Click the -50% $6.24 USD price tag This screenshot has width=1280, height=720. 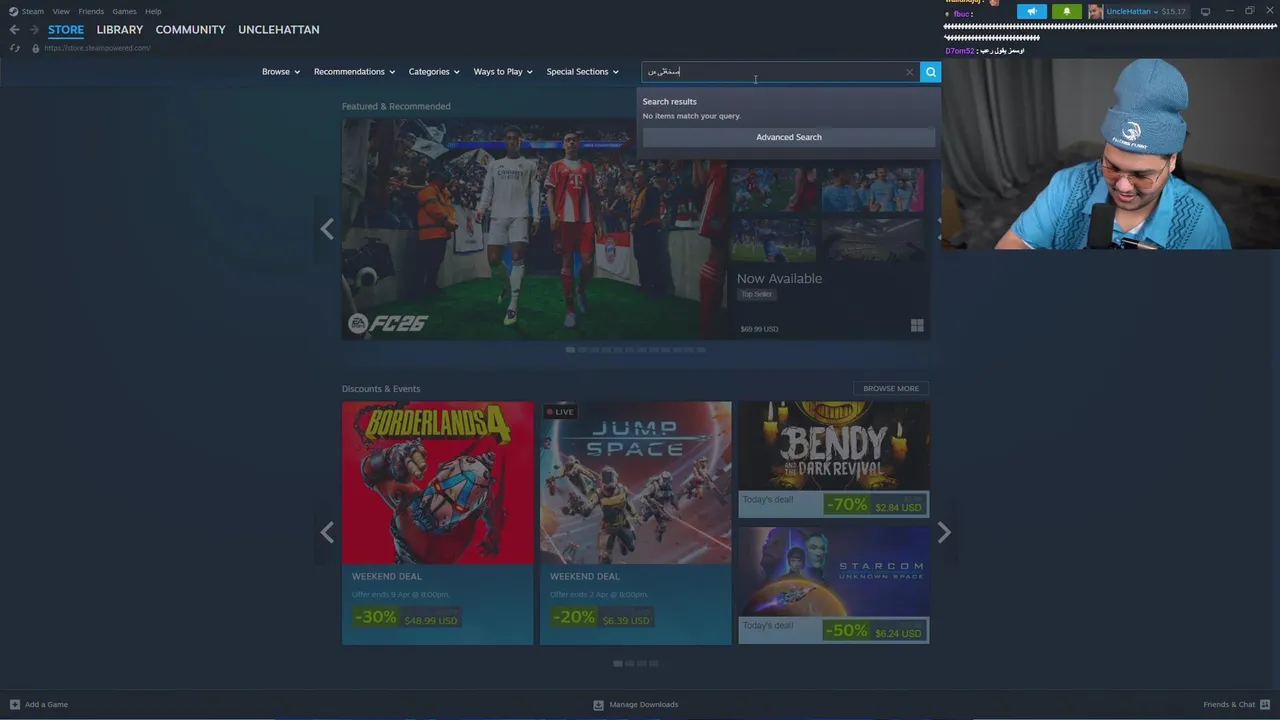pyautogui.click(x=874, y=631)
